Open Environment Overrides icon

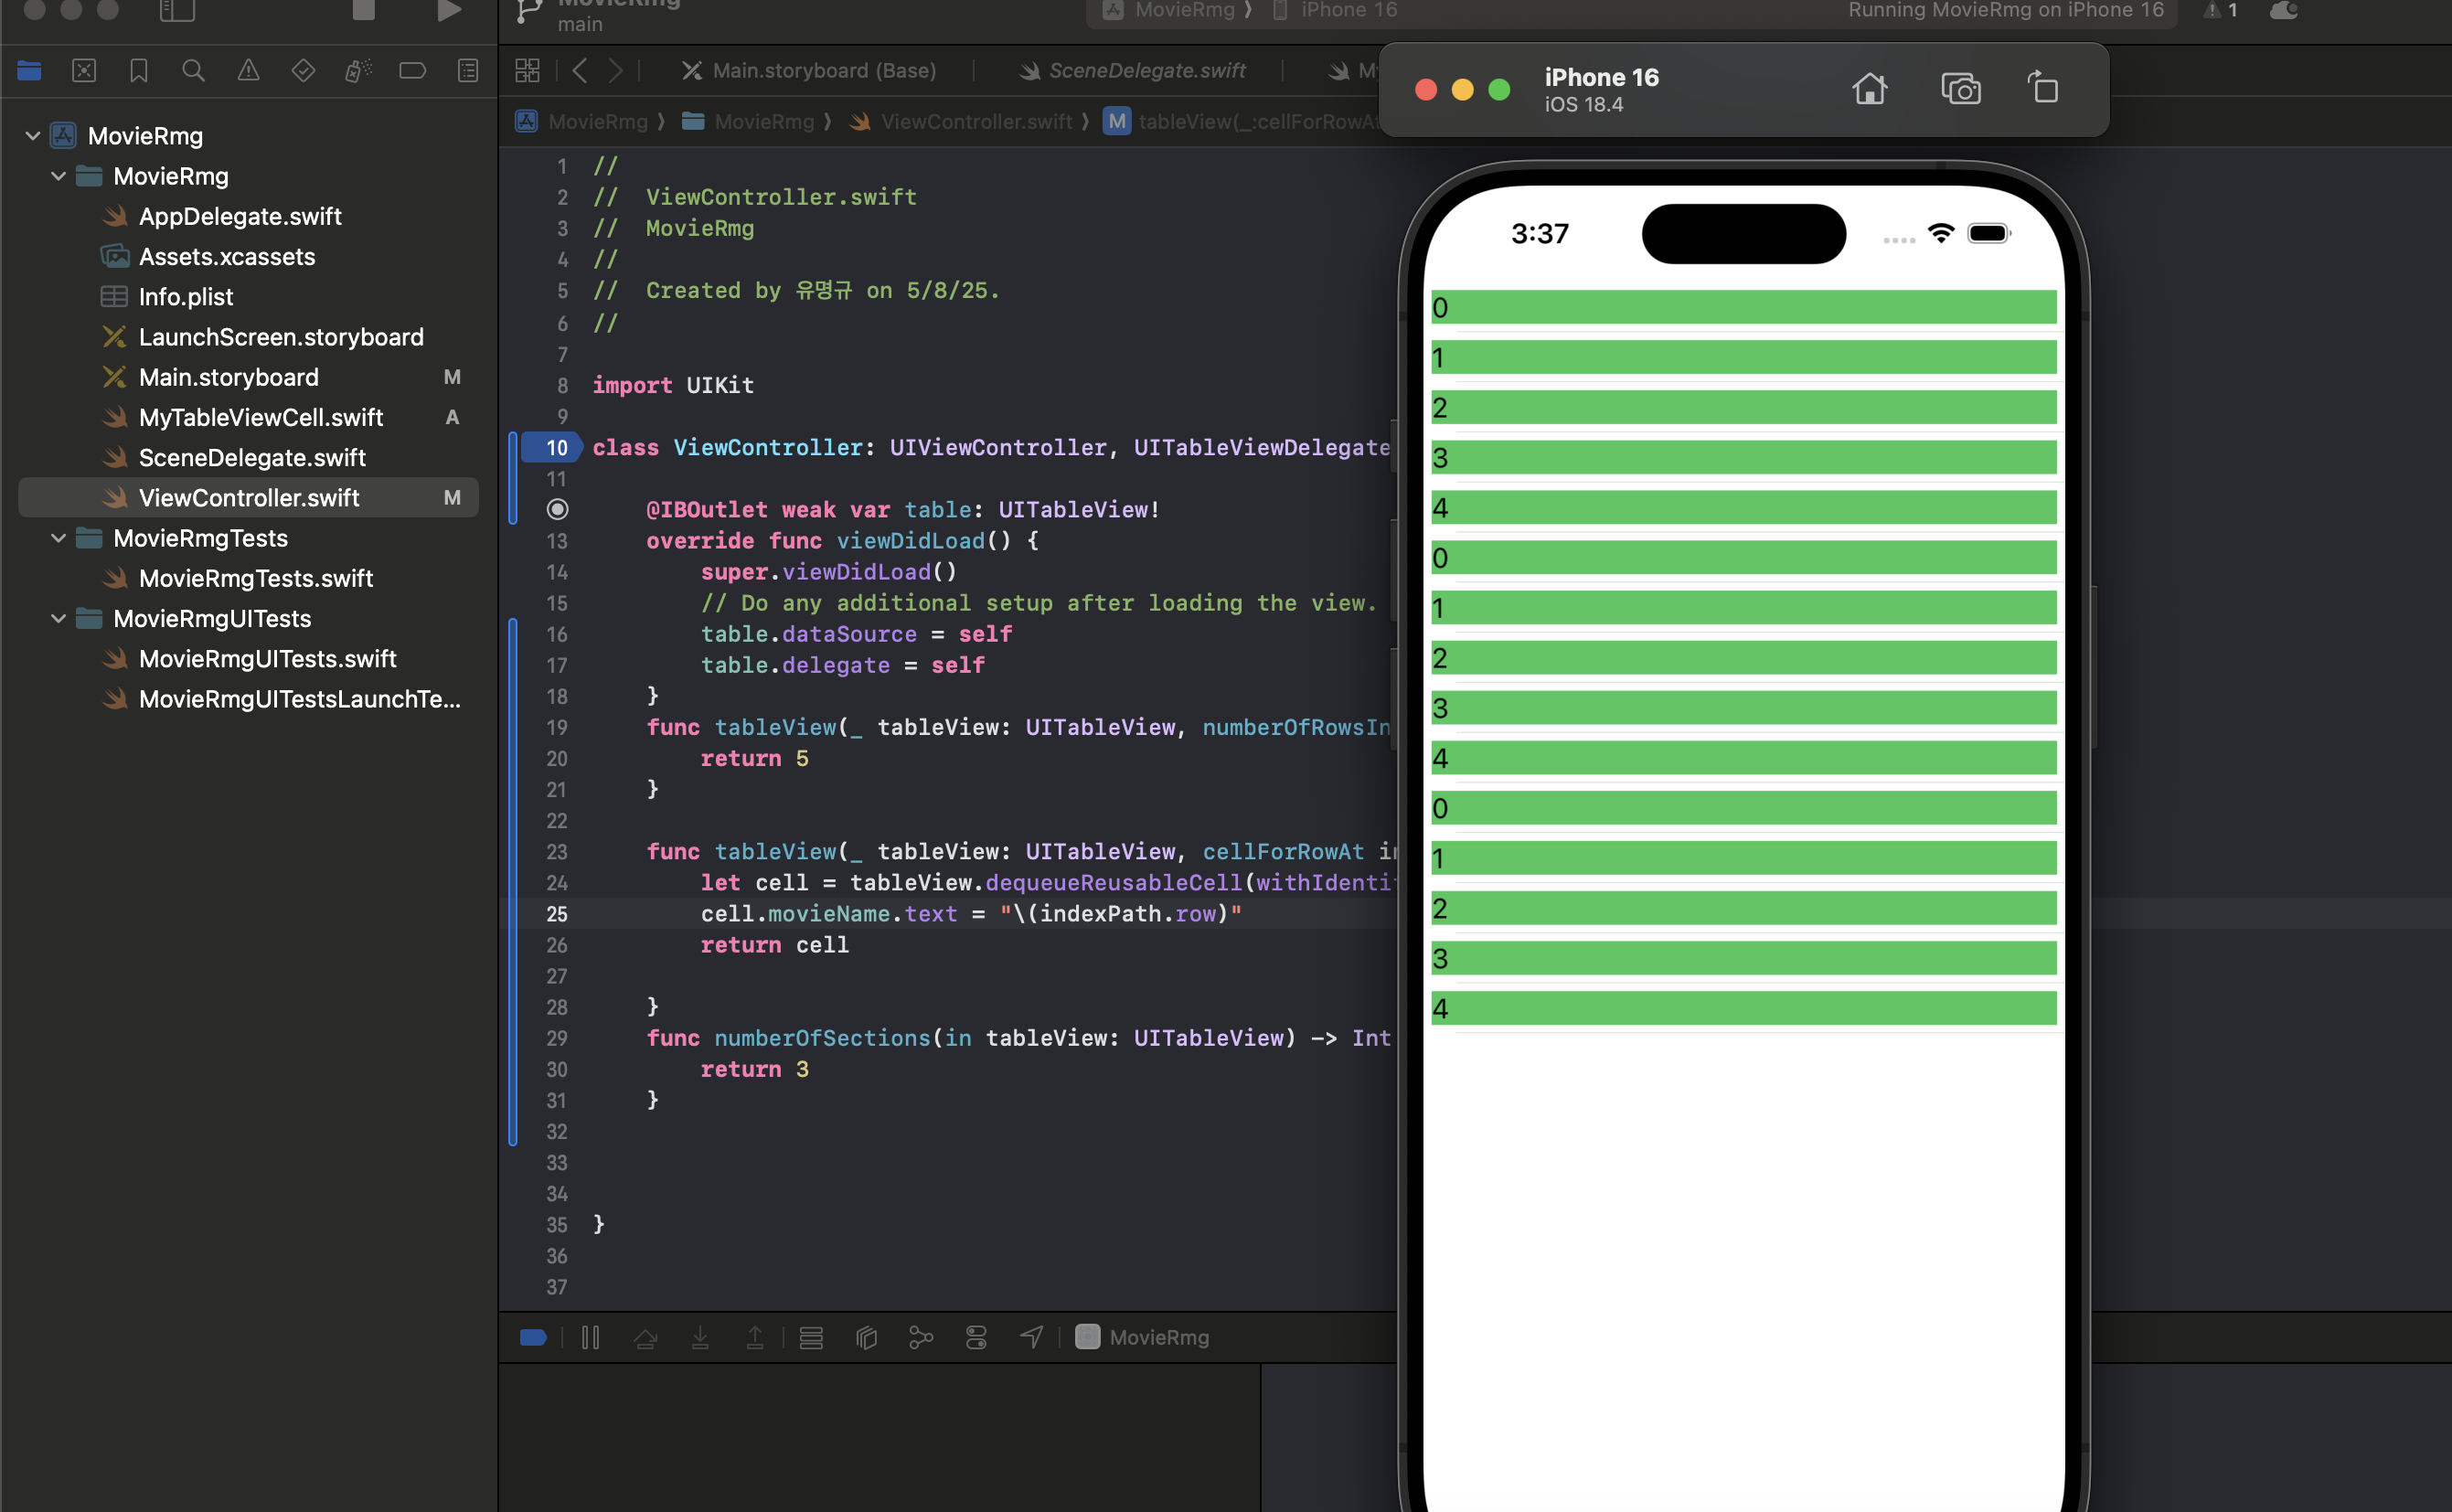point(976,1337)
